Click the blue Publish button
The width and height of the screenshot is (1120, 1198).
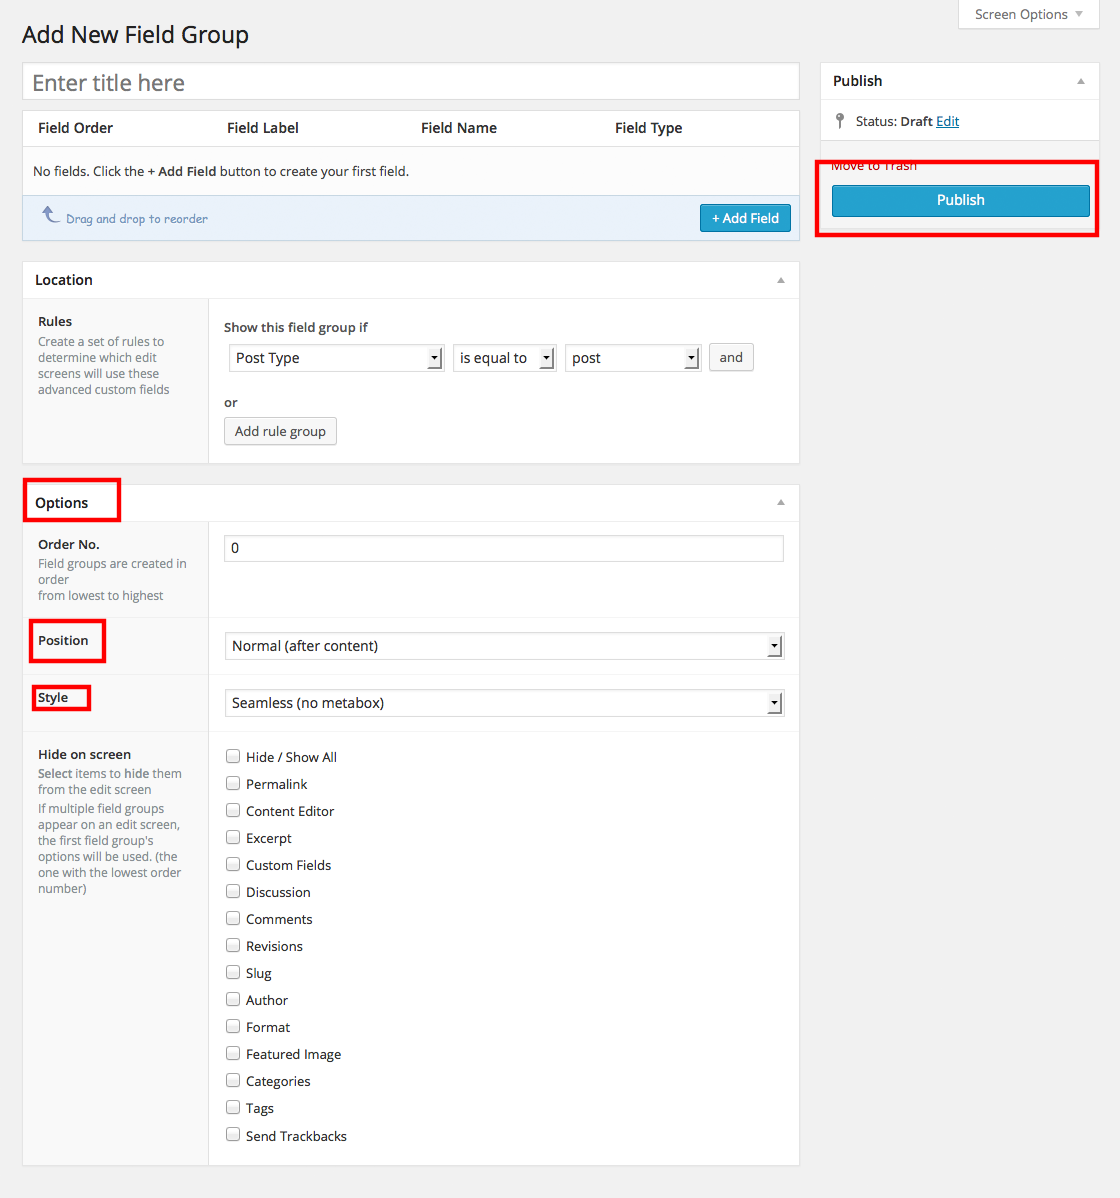(x=960, y=200)
